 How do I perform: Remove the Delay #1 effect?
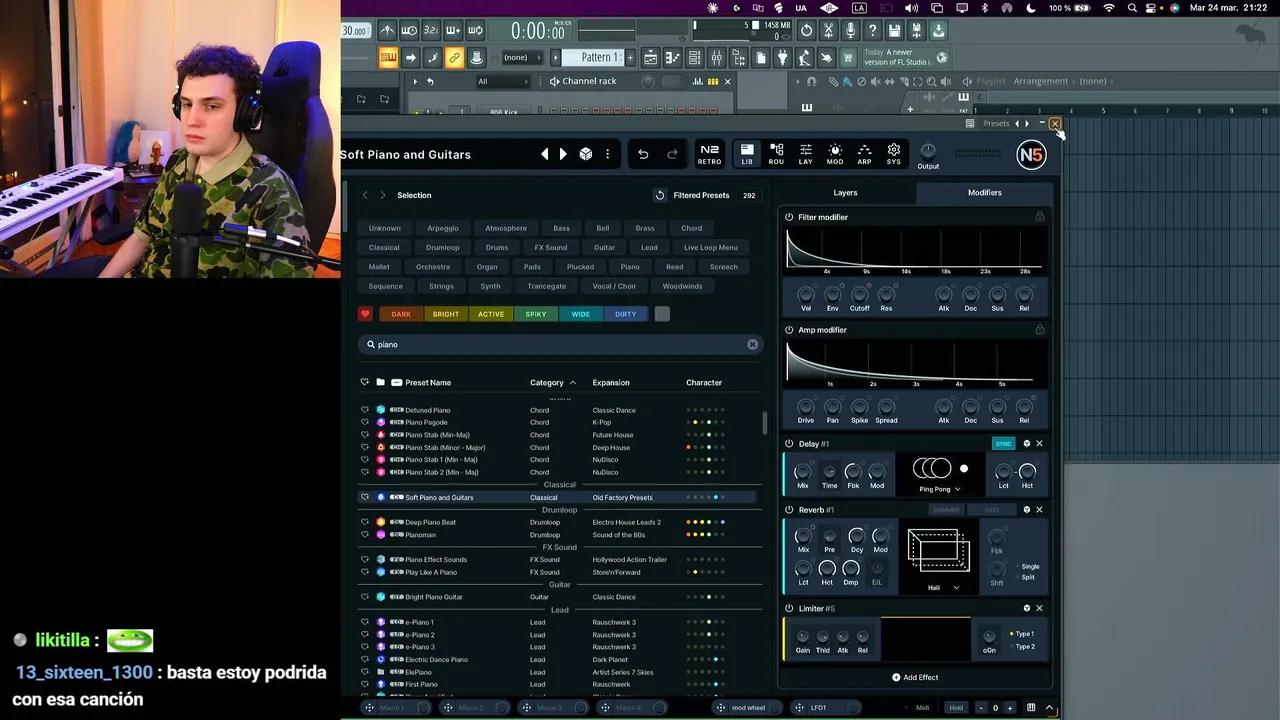point(1039,443)
